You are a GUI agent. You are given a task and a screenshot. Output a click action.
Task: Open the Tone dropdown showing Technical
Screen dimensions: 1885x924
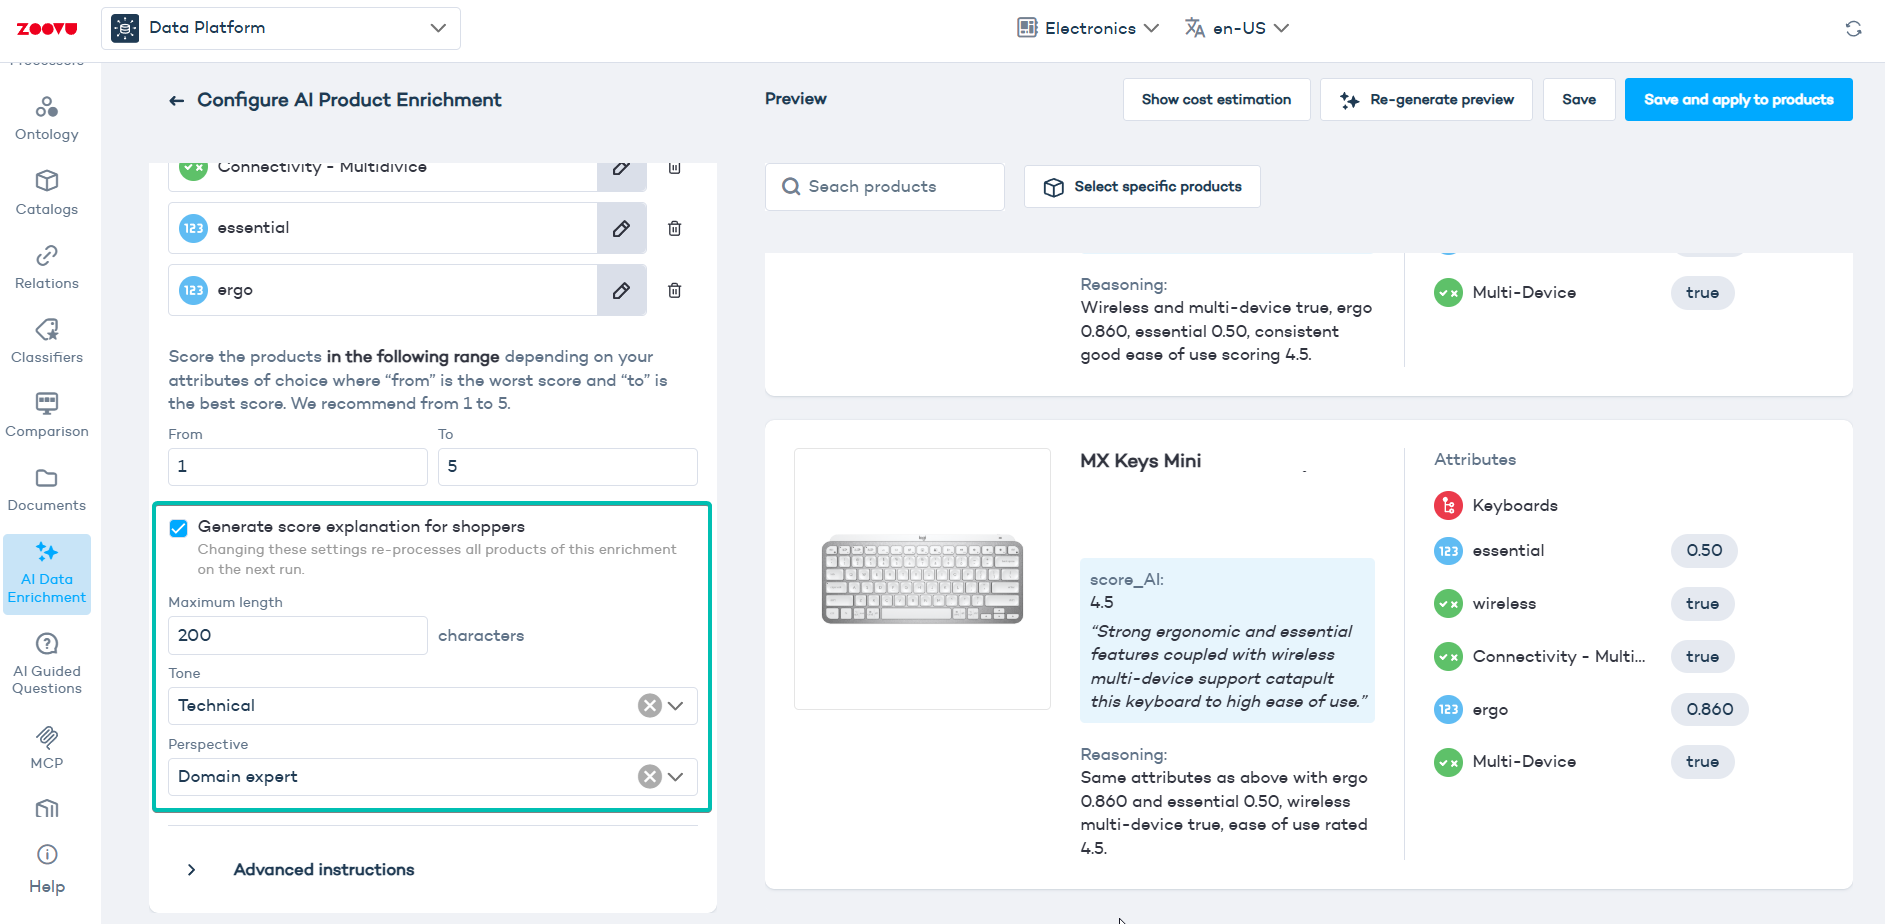coord(432,706)
